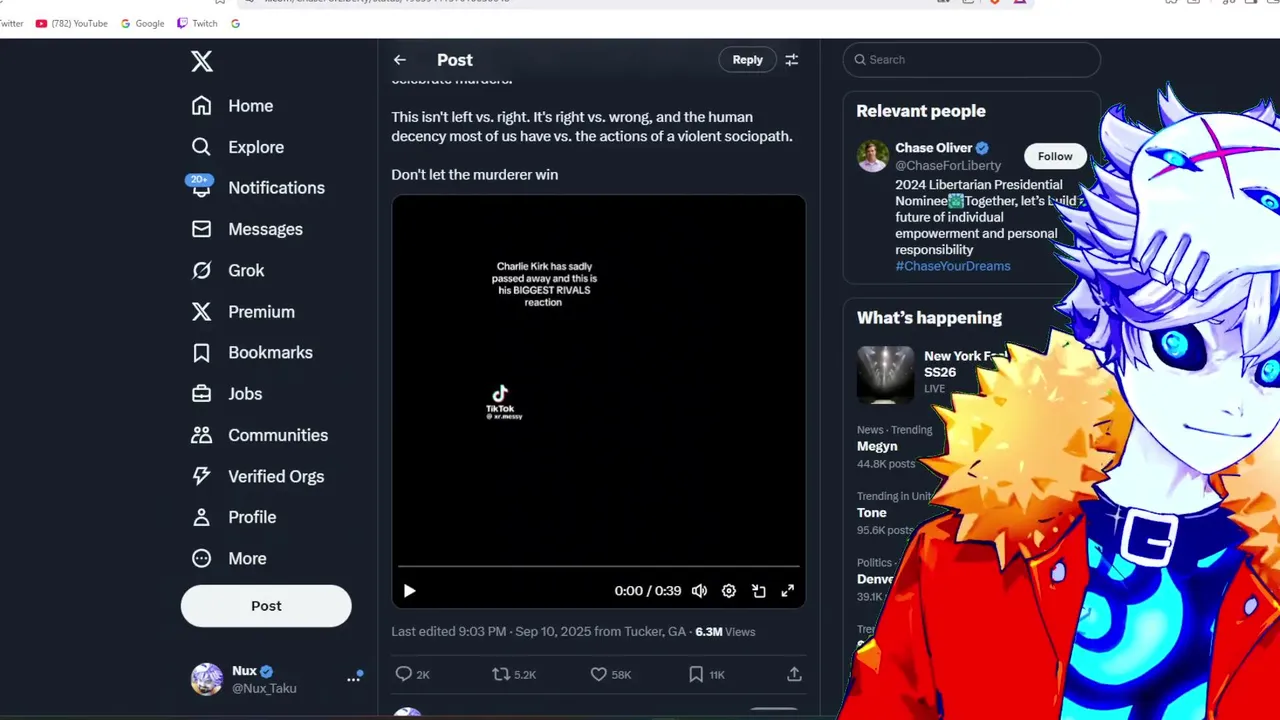This screenshot has height=720, width=1280.
Task: Click the Search input field
Action: coord(971,60)
